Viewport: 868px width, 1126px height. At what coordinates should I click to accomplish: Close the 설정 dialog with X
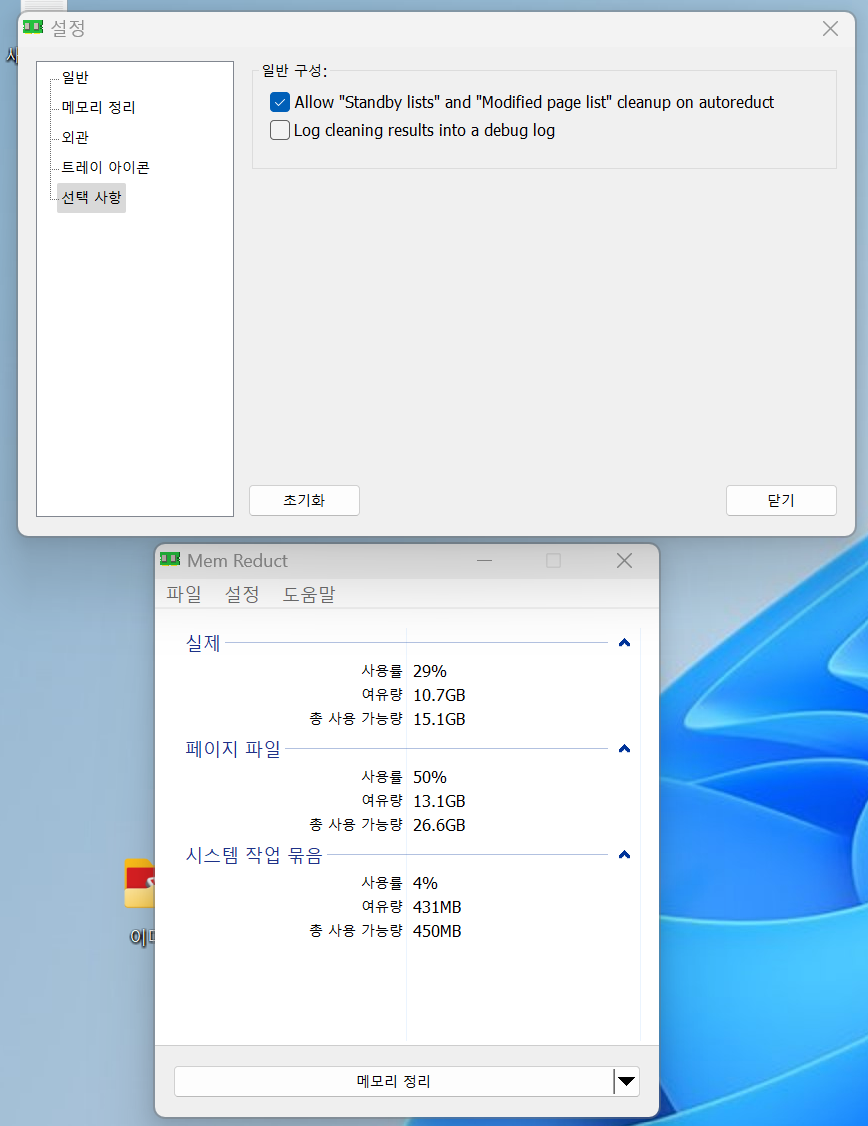(x=830, y=29)
